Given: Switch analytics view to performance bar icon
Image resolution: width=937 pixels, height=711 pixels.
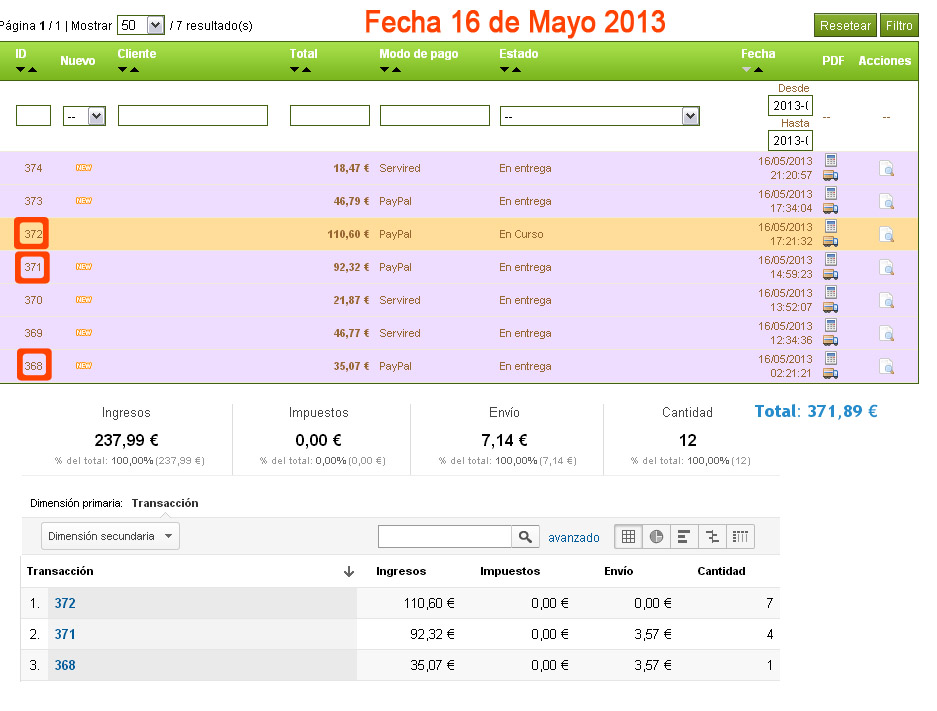Looking at the screenshot, I should (x=684, y=537).
